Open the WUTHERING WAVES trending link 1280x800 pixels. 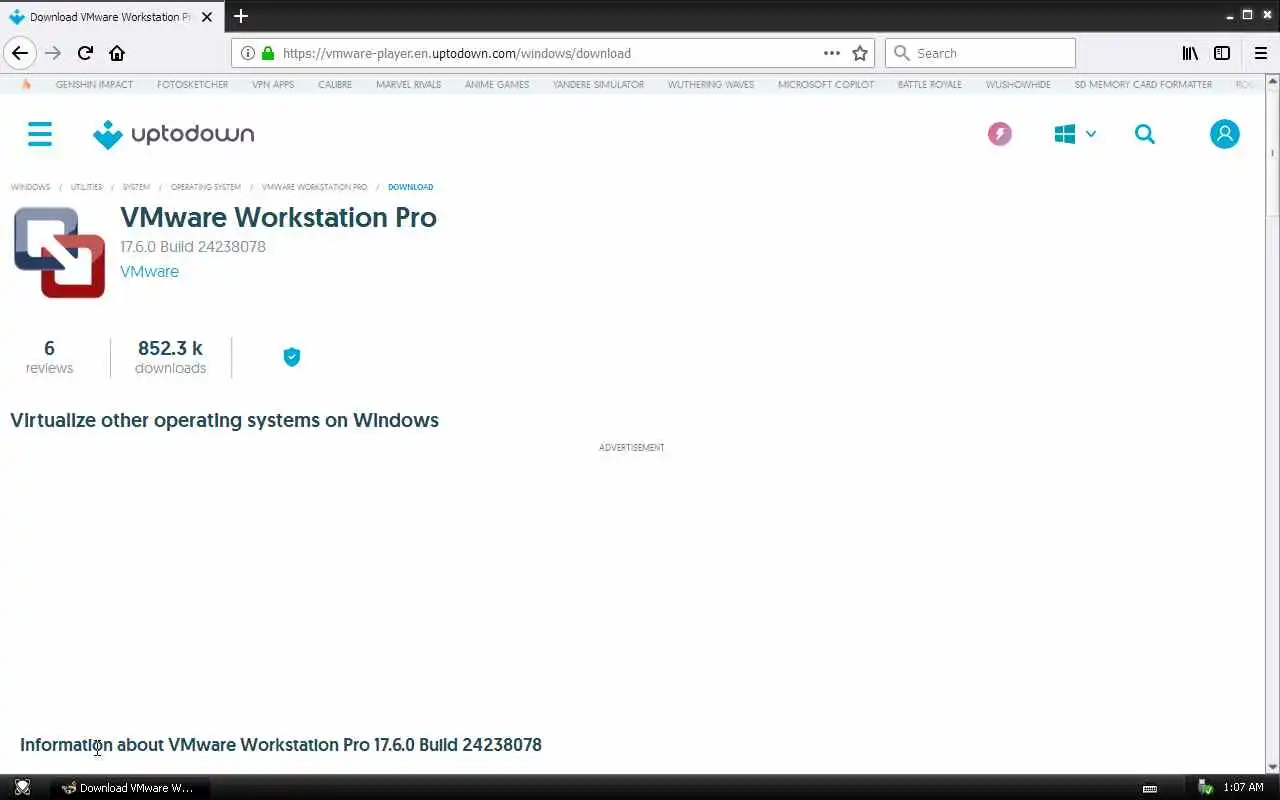coord(711,84)
